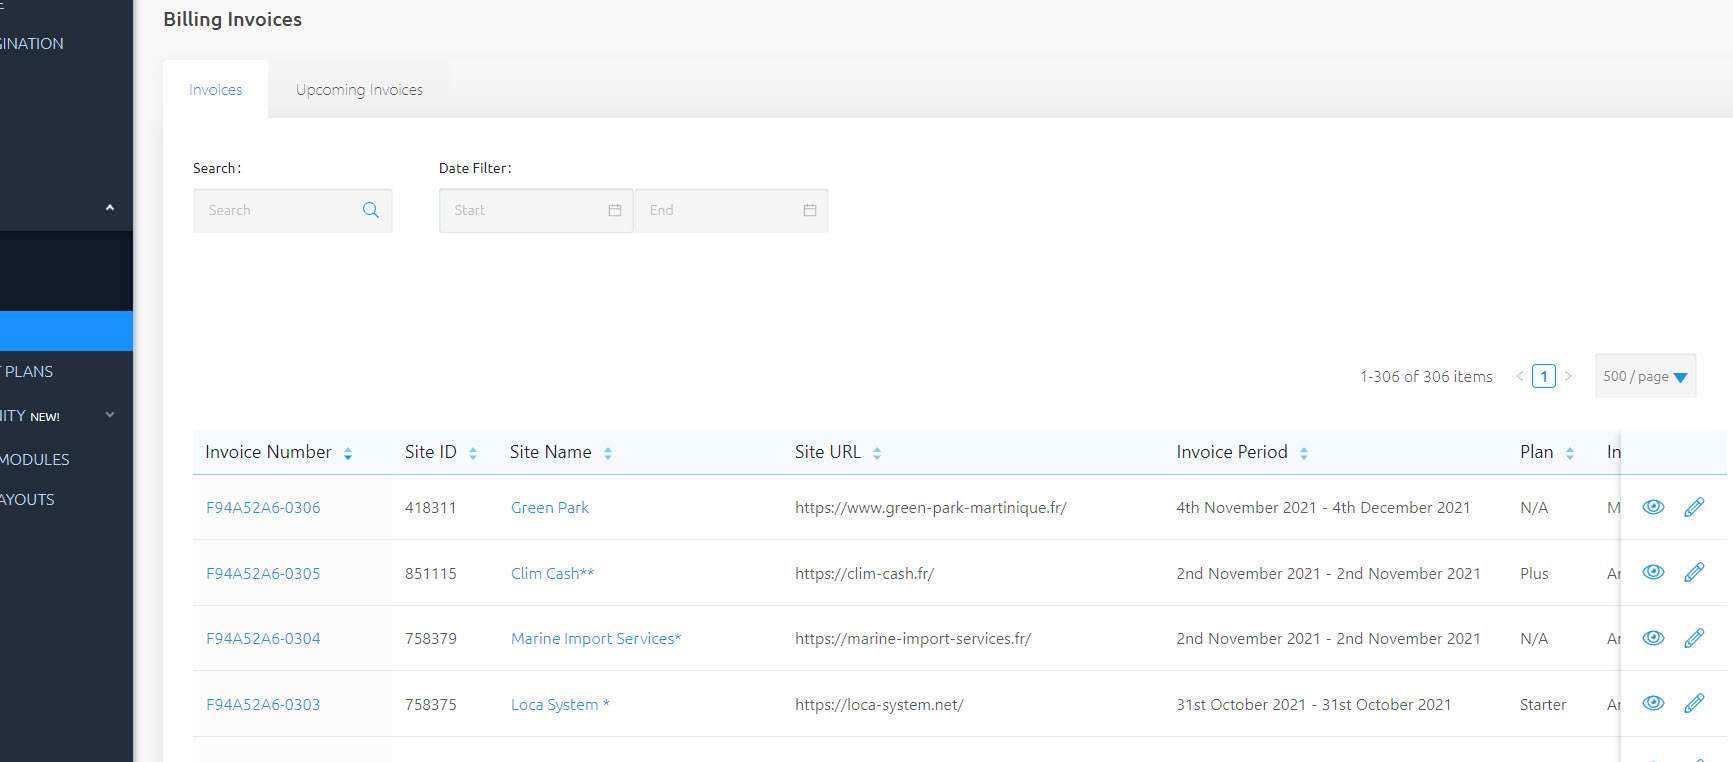This screenshot has width=1733, height=762.
Task: View Clim Cash invoice eye icon
Action: 1653,572
